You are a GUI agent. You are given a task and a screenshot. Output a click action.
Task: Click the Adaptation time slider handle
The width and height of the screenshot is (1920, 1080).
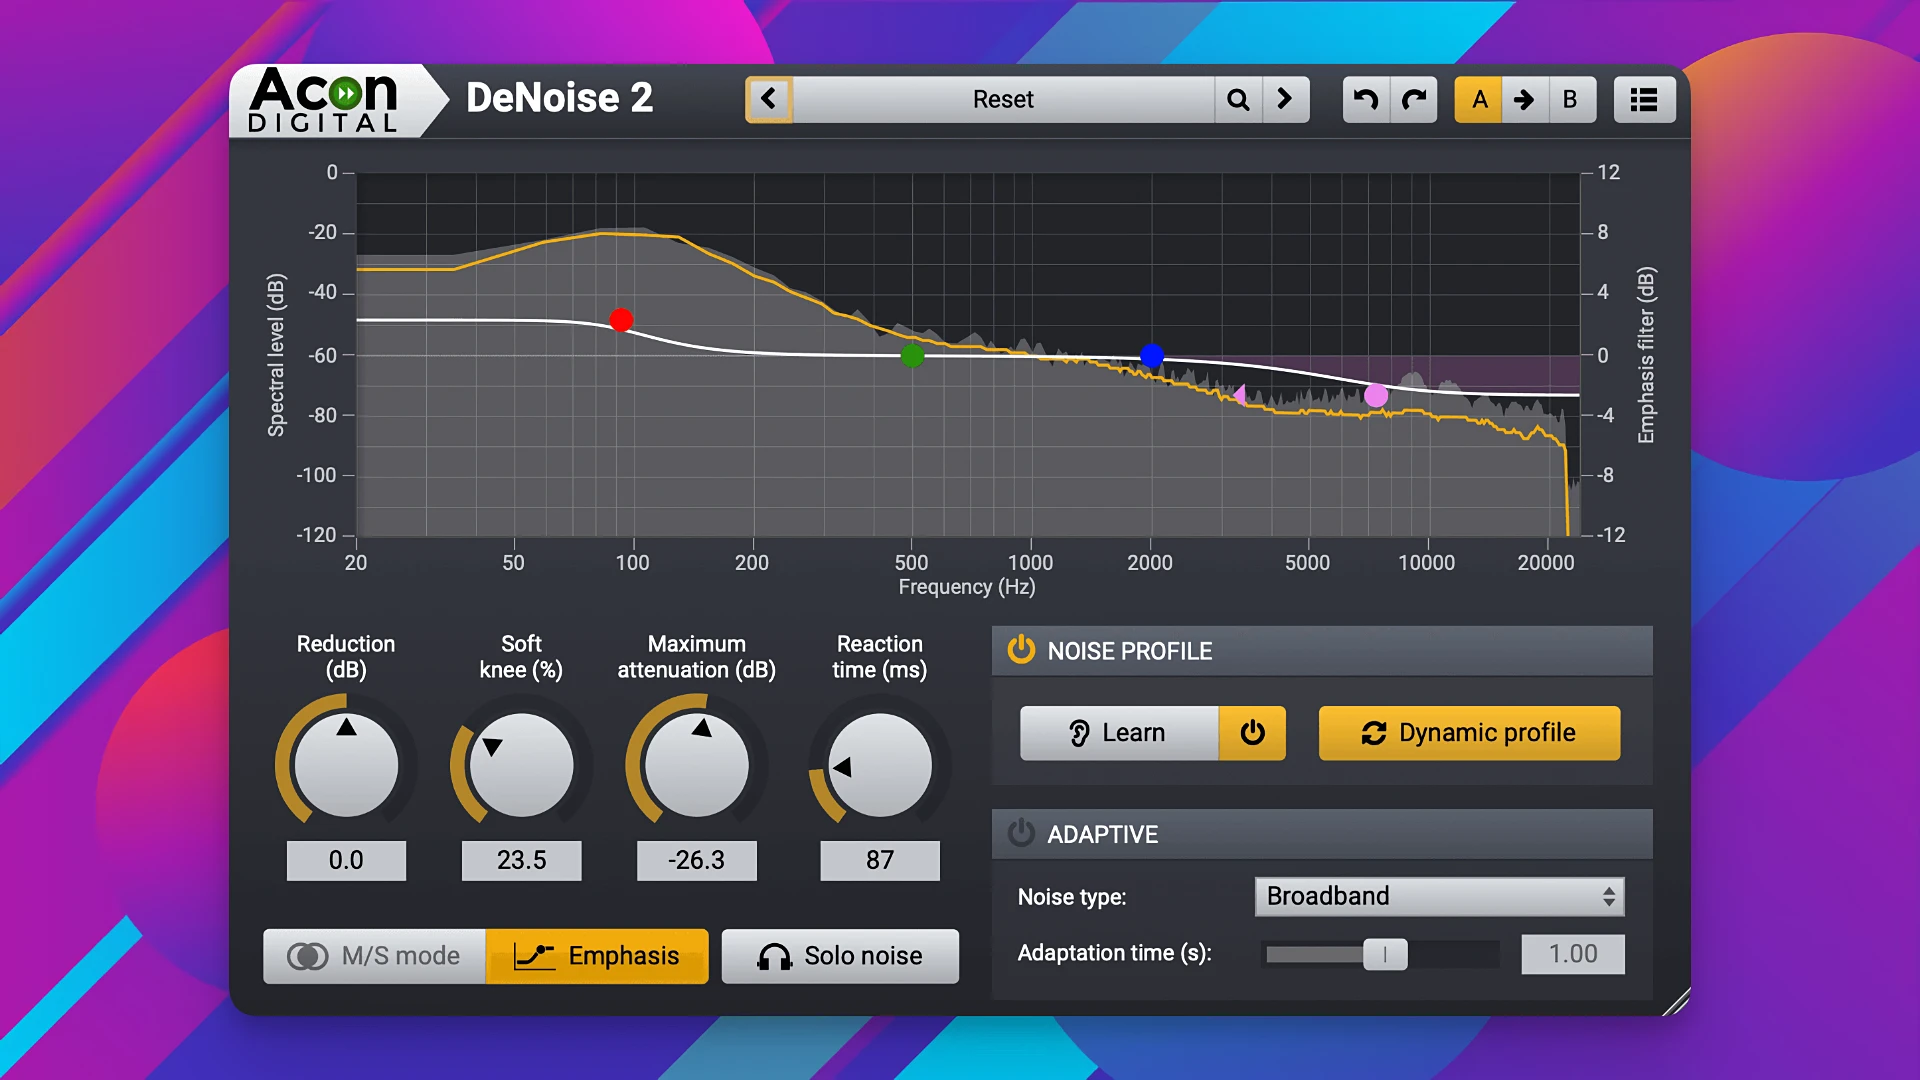point(1385,954)
